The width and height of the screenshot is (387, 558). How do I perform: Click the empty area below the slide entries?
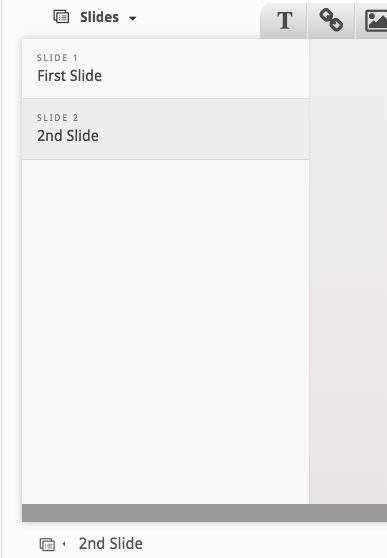click(x=166, y=332)
